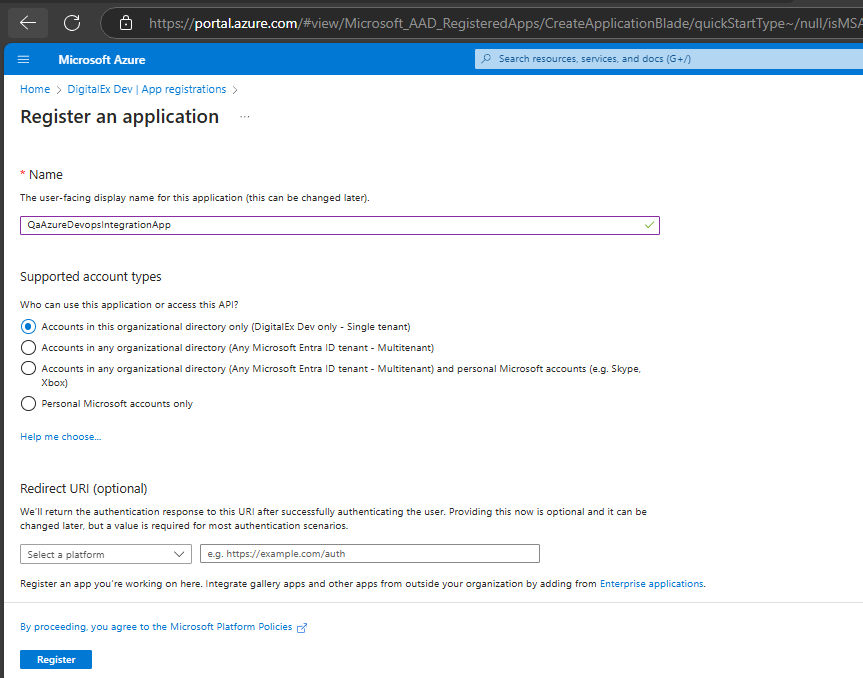
Task: Expand the Select a platform dropdown
Action: (x=105, y=554)
